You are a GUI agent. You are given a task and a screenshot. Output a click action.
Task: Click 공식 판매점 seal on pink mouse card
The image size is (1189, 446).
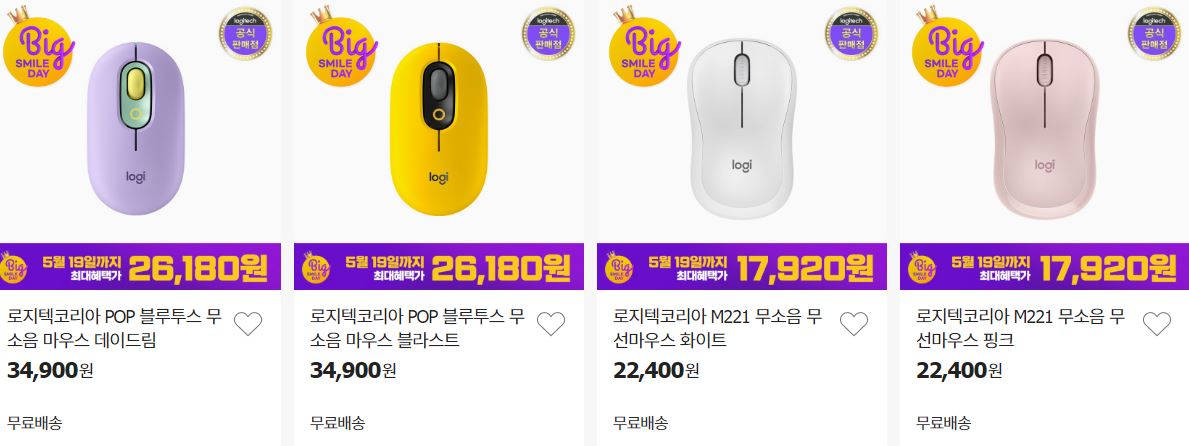1154,33
